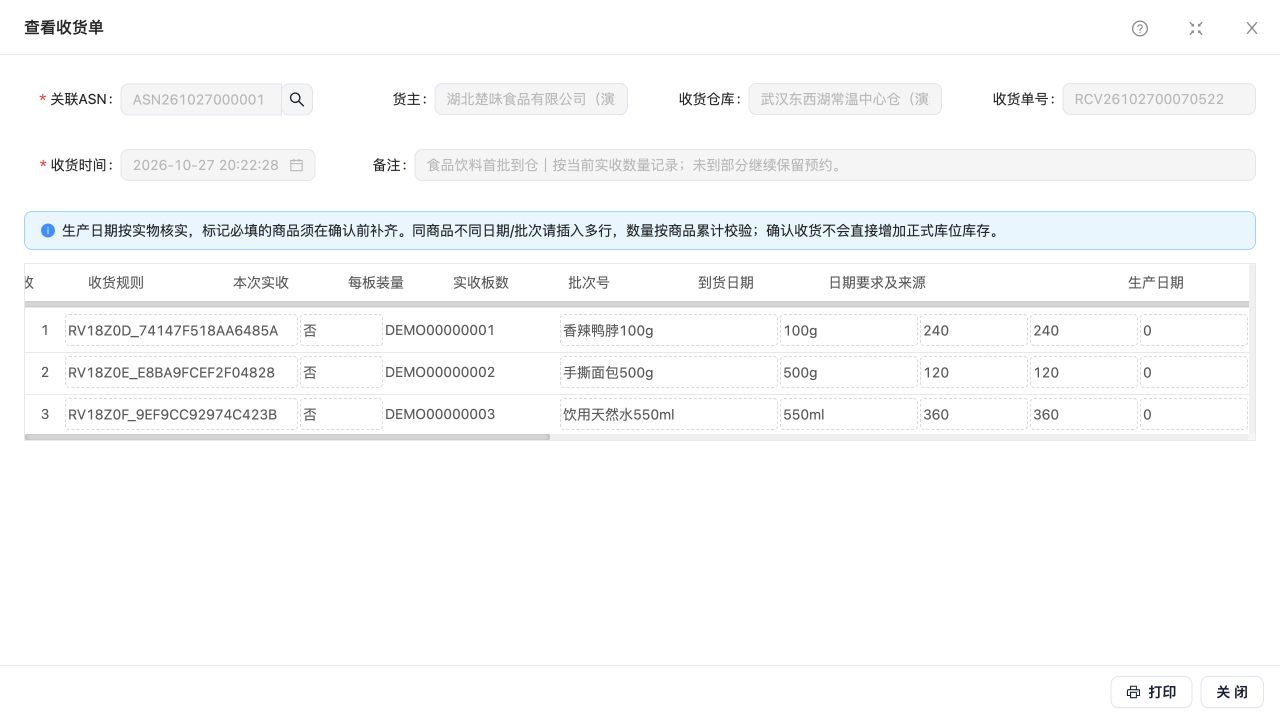1280x720 pixels.
Task: Open the calendar icon in 收货时间
Action: (297, 165)
